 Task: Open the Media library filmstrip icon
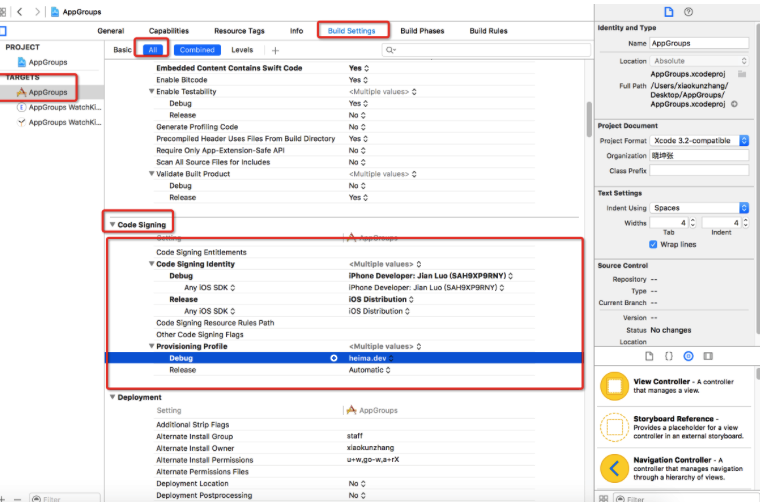pyautogui.click(x=708, y=356)
